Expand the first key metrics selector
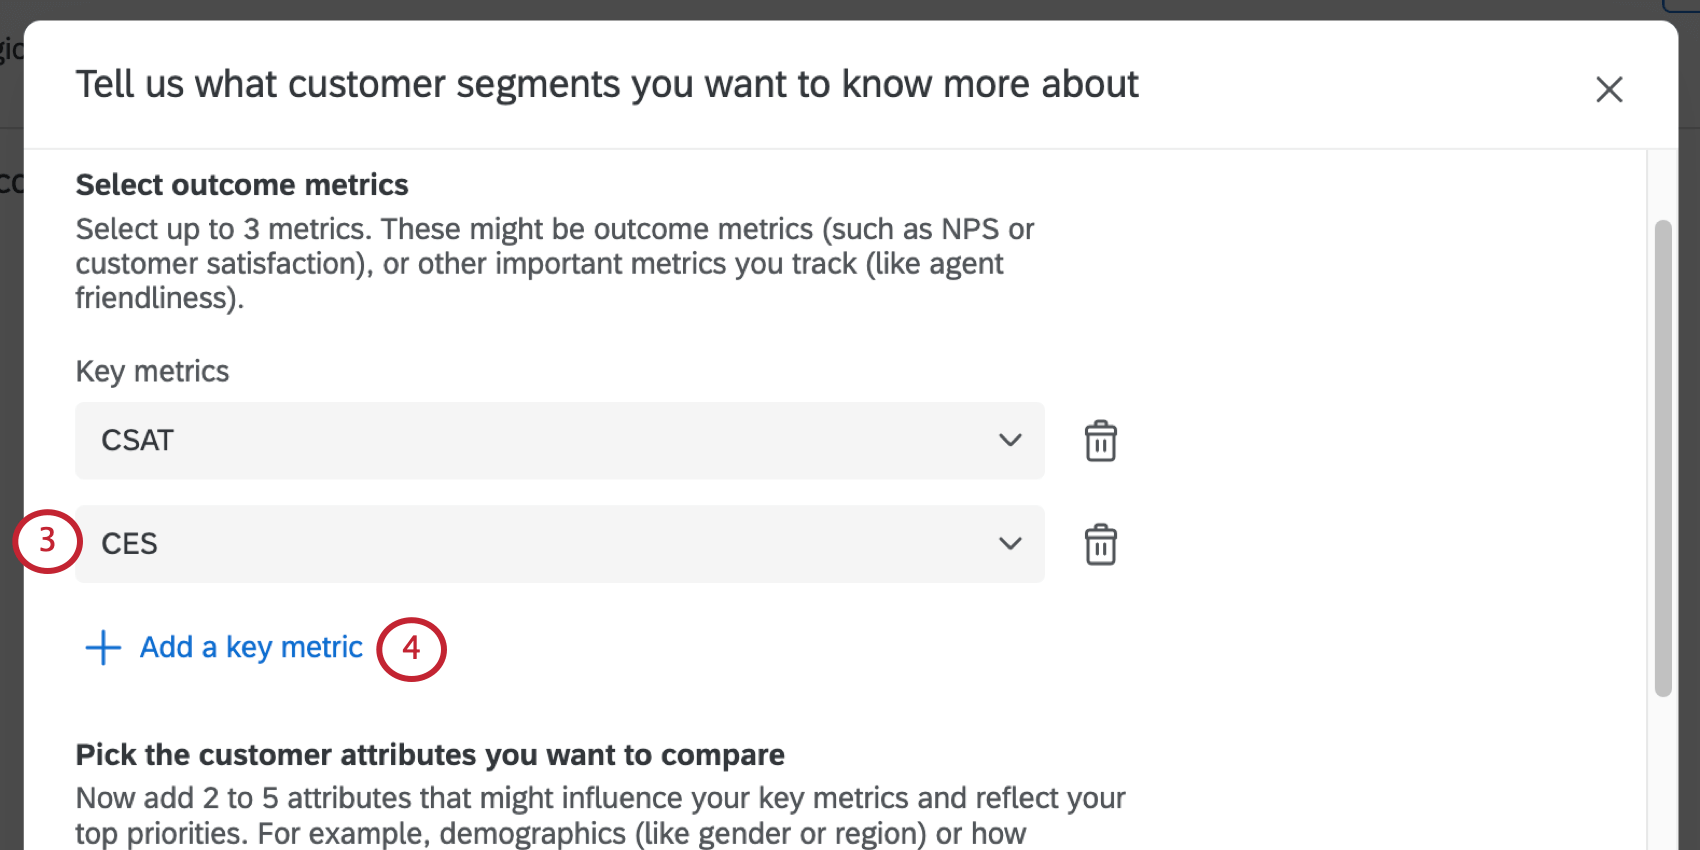The height and width of the screenshot is (850, 1700). pyautogui.click(x=1010, y=440)
